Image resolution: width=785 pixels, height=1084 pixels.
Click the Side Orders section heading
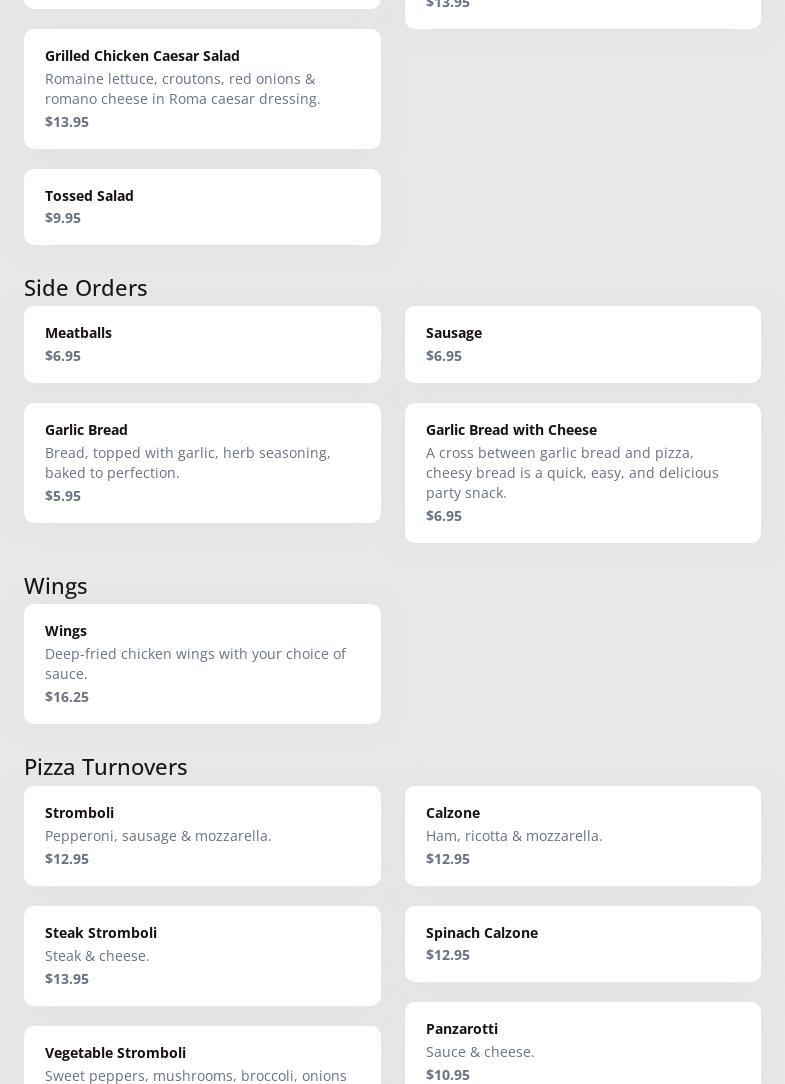click(86, 288)
